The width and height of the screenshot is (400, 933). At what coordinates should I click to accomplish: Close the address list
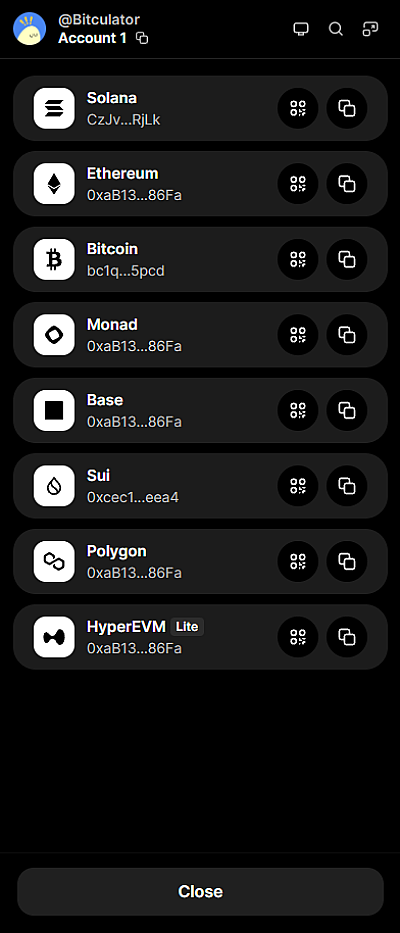200,891
